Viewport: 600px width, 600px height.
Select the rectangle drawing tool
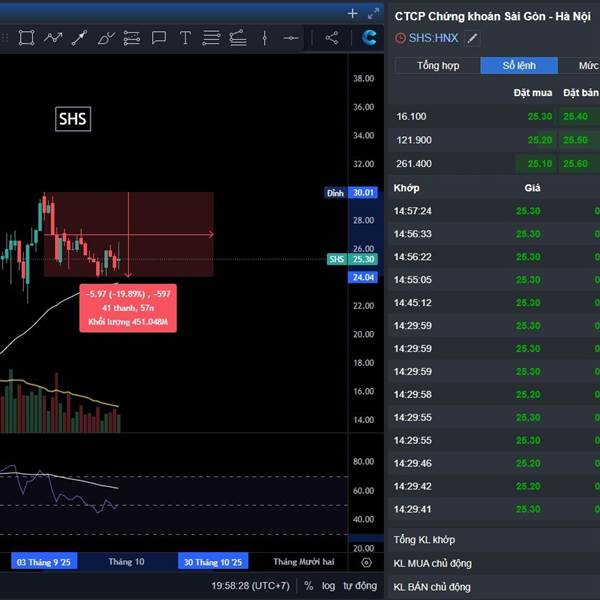(26, 38)
